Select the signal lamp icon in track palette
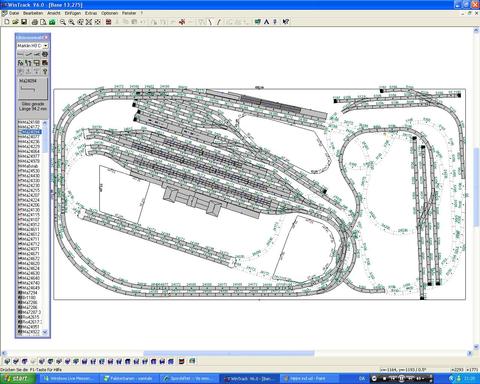Screen dimensions: 480x384 tap(45, 71)
